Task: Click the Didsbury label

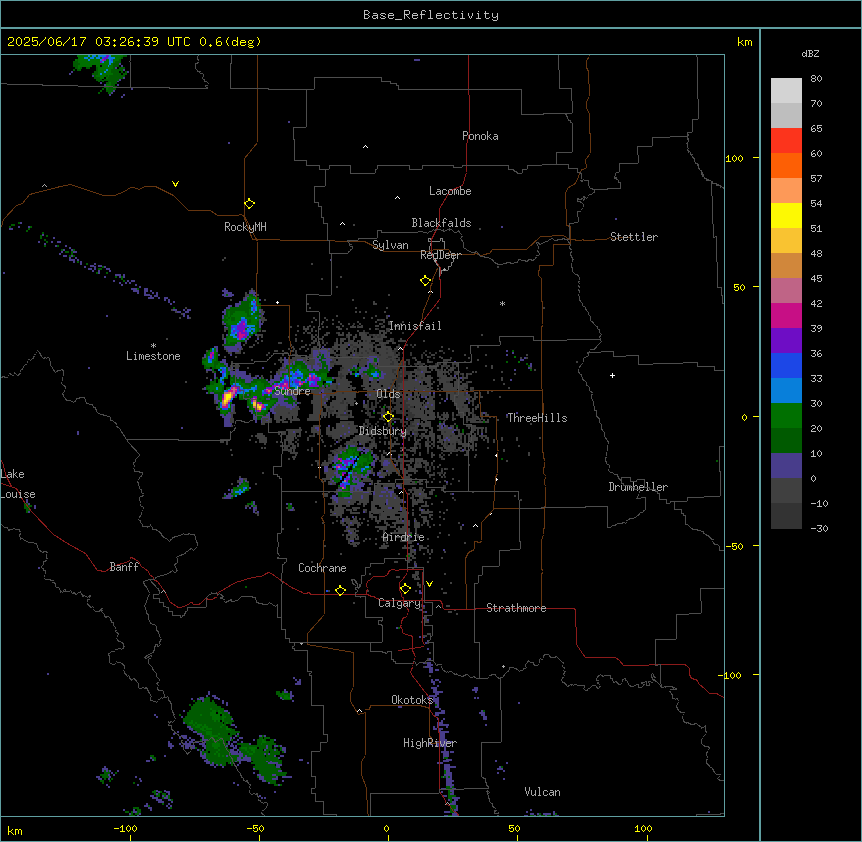Action: click(383, 431)
